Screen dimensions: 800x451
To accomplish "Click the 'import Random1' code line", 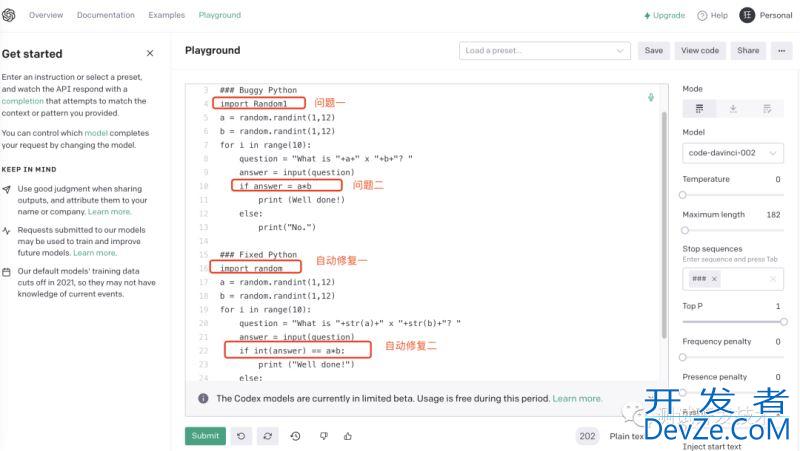I will [x=254, y=104].
